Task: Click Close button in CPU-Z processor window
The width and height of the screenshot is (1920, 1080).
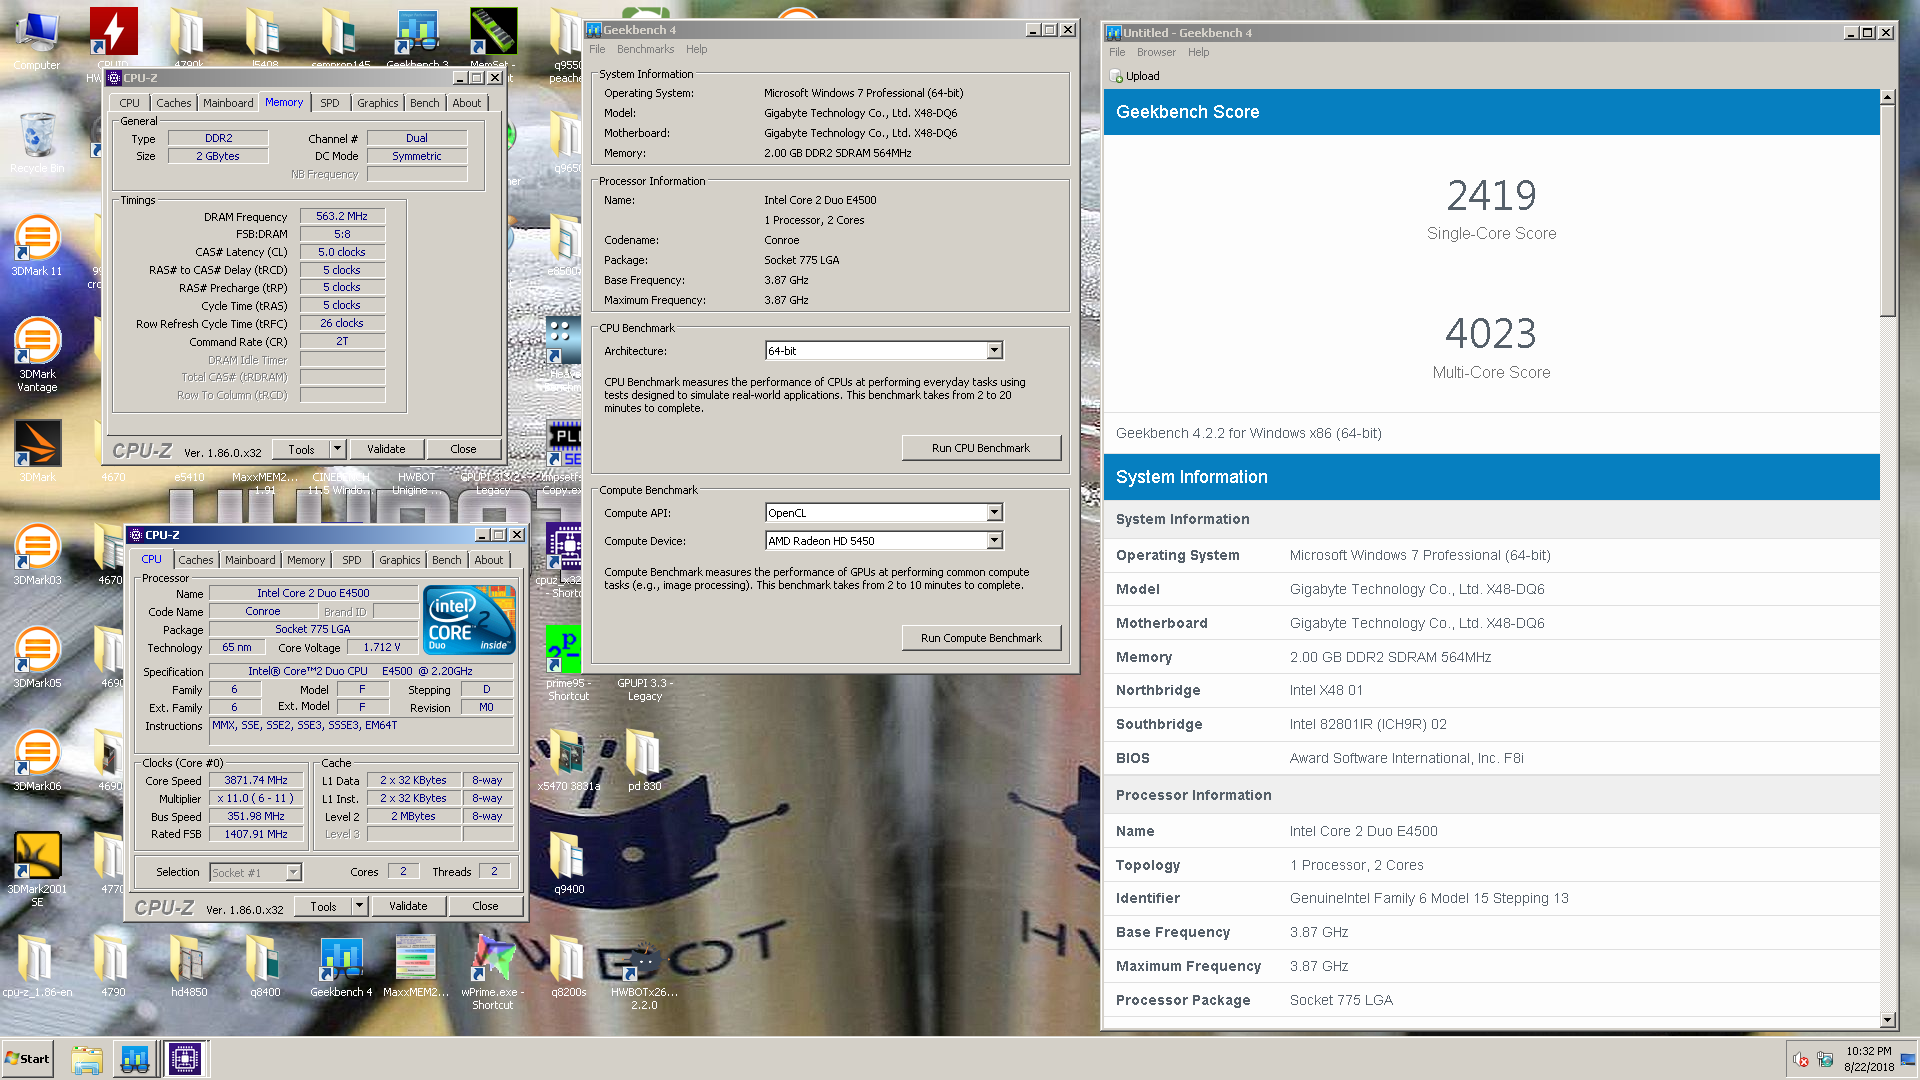Action: [485, 907]
